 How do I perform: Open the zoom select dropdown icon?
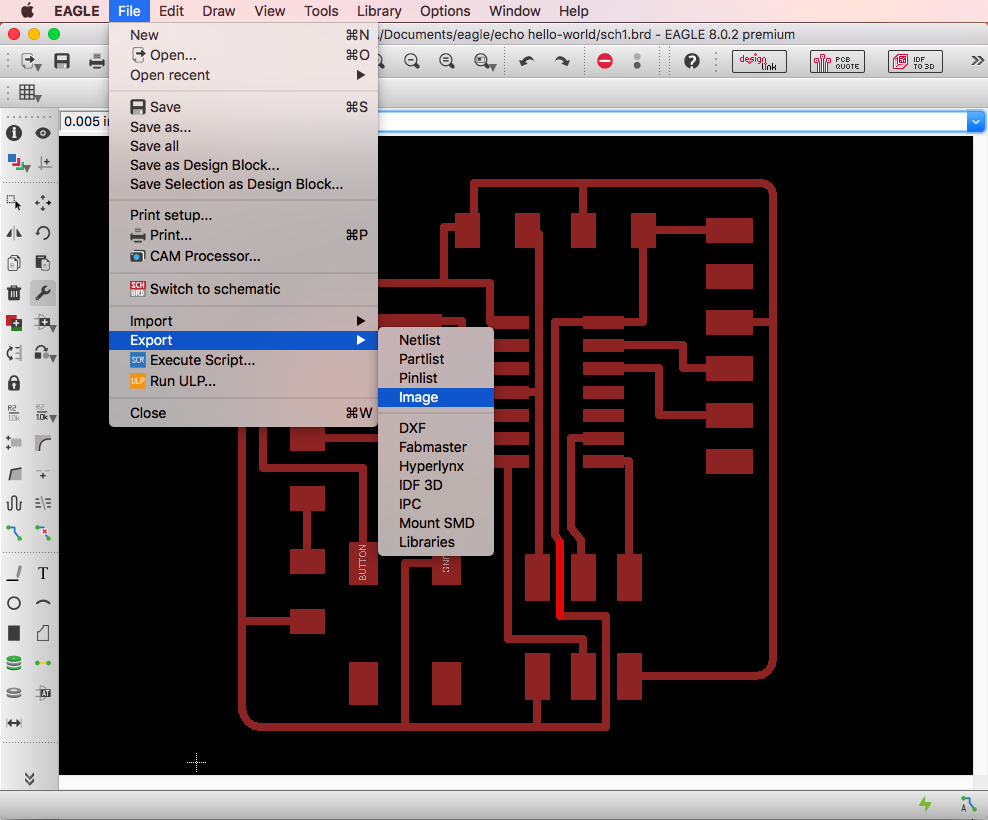485,61
